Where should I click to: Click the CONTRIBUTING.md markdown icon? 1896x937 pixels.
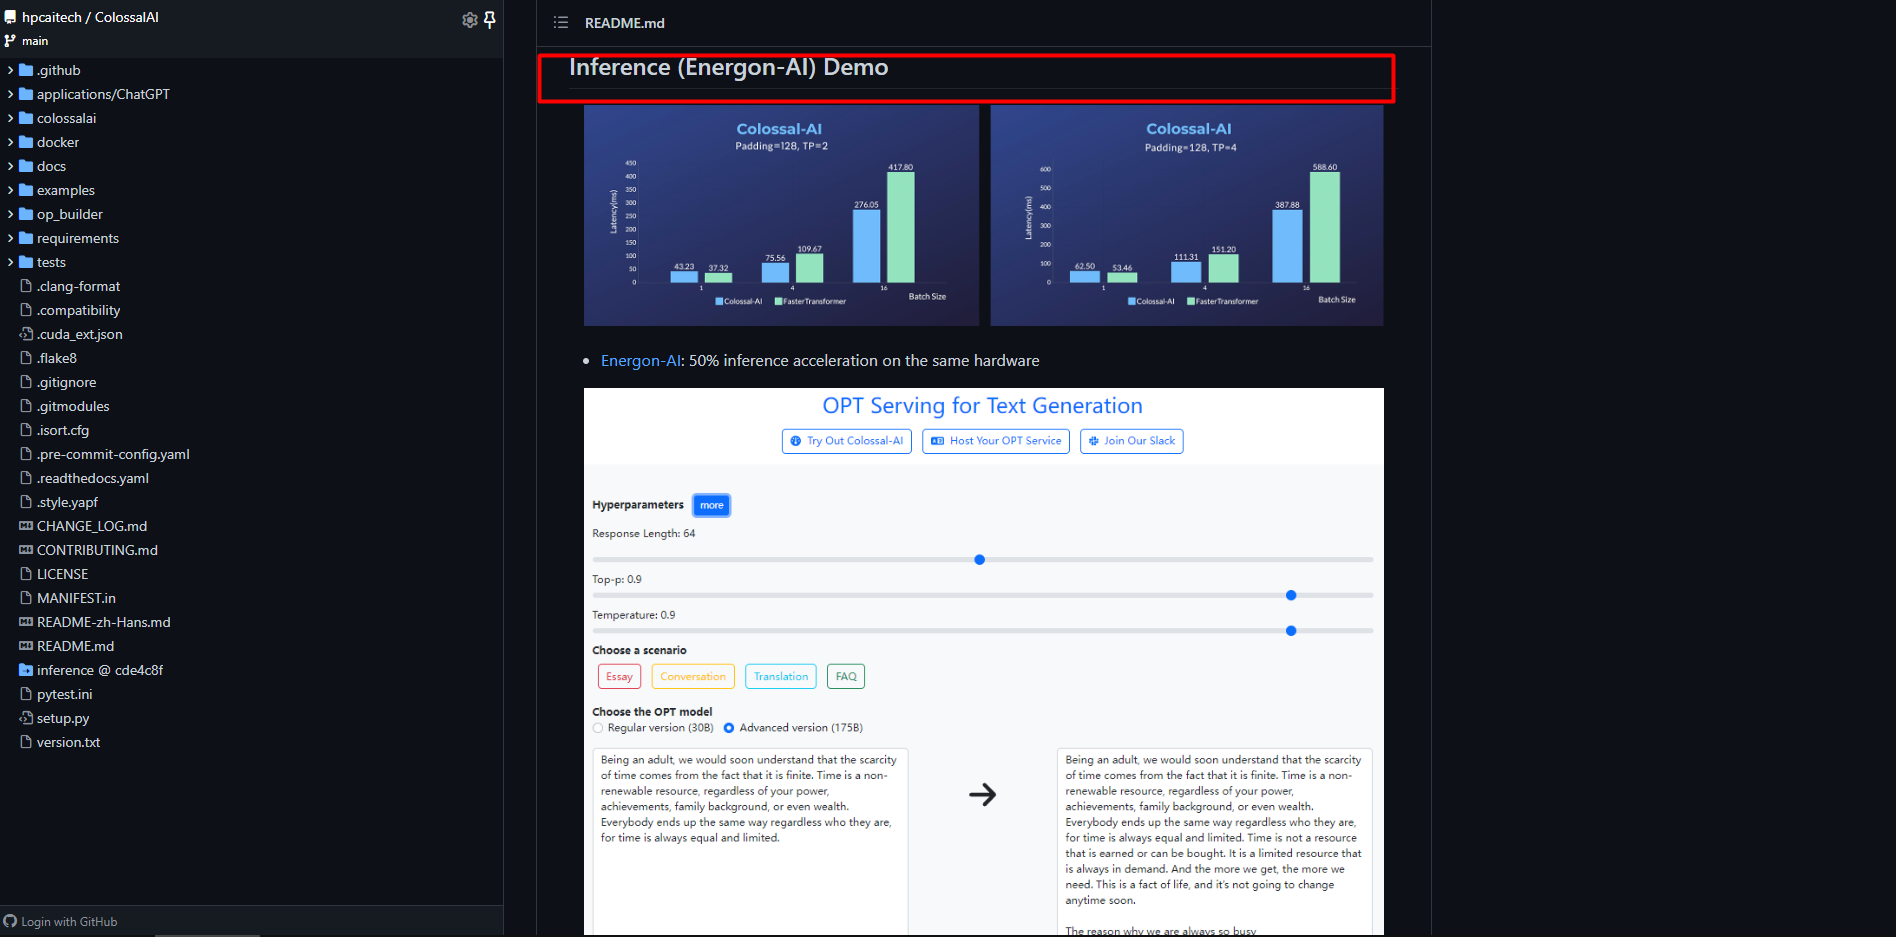tap(26, 550)
